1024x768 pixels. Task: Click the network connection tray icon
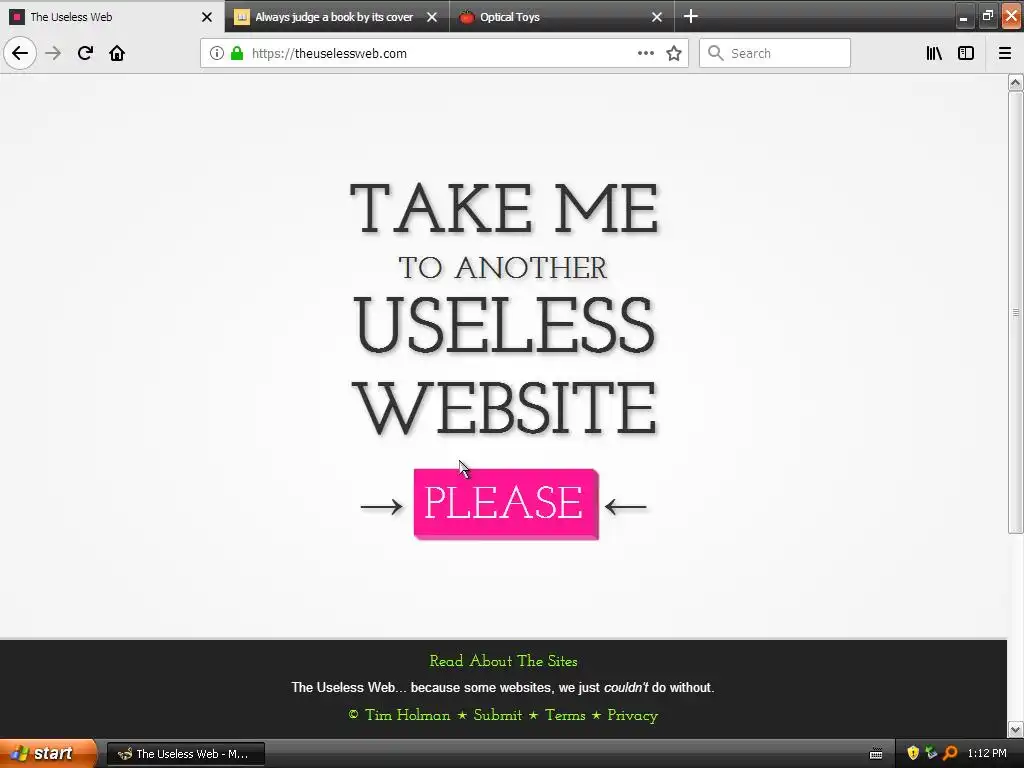click(x=931, y=754)
